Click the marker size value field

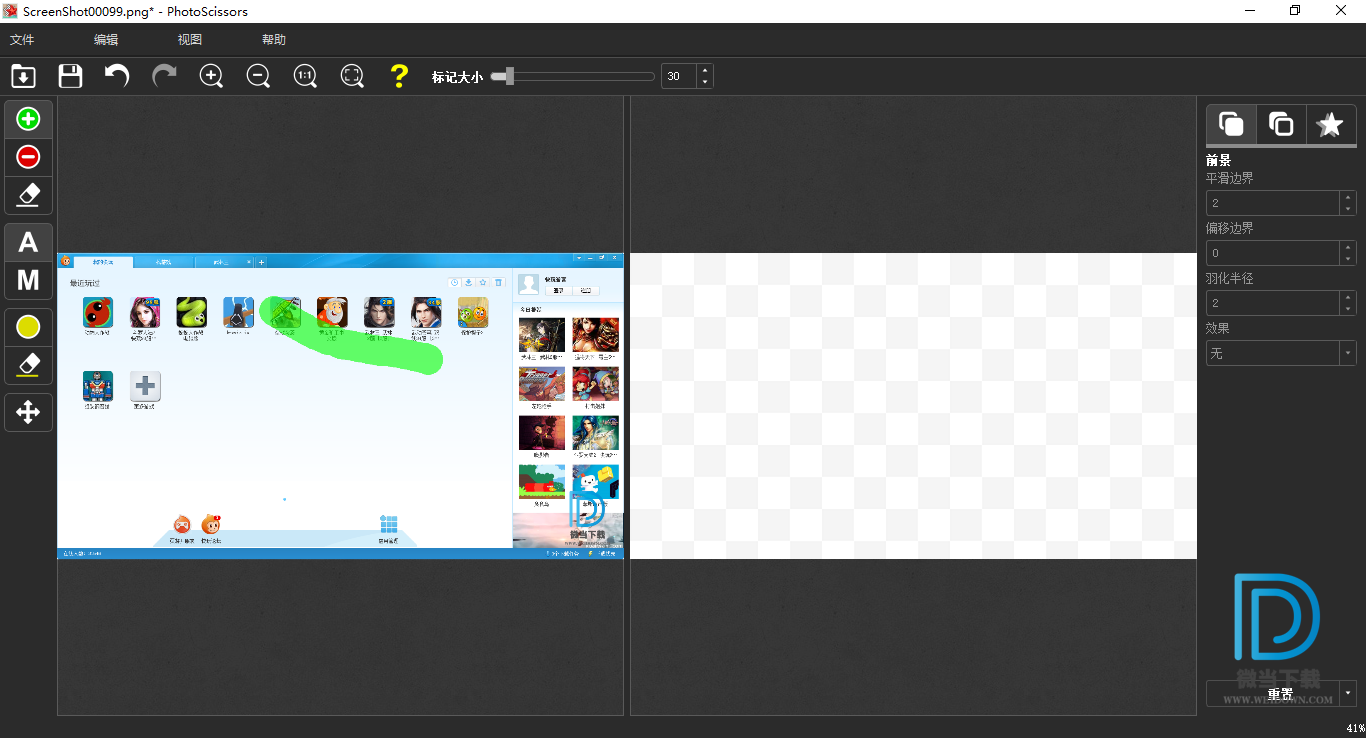click(x=678, y=76)
